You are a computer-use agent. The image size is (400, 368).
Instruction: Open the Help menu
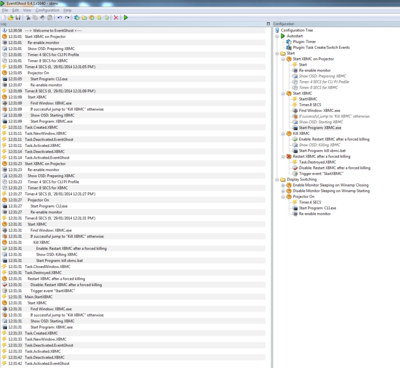[67, 10]
